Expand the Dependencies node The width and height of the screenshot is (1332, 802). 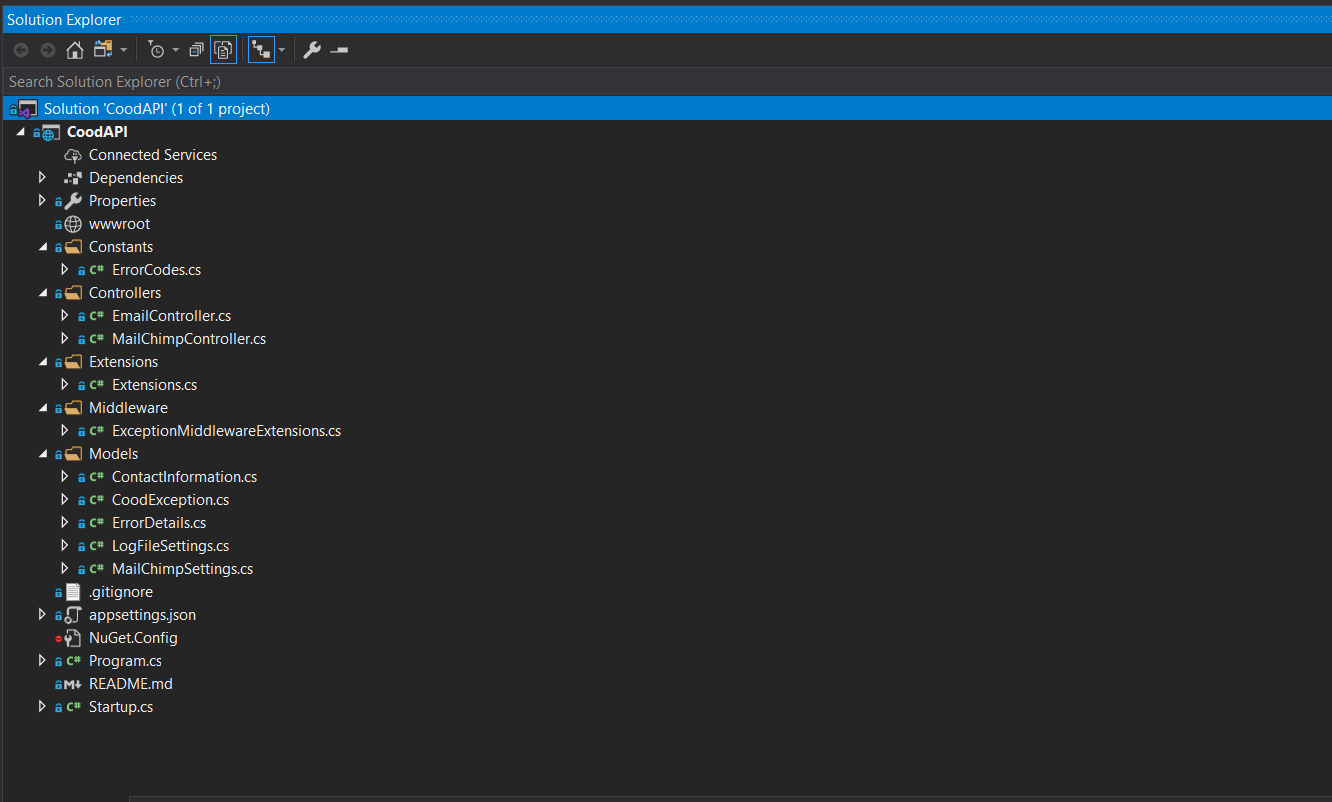tap(42, 177)
